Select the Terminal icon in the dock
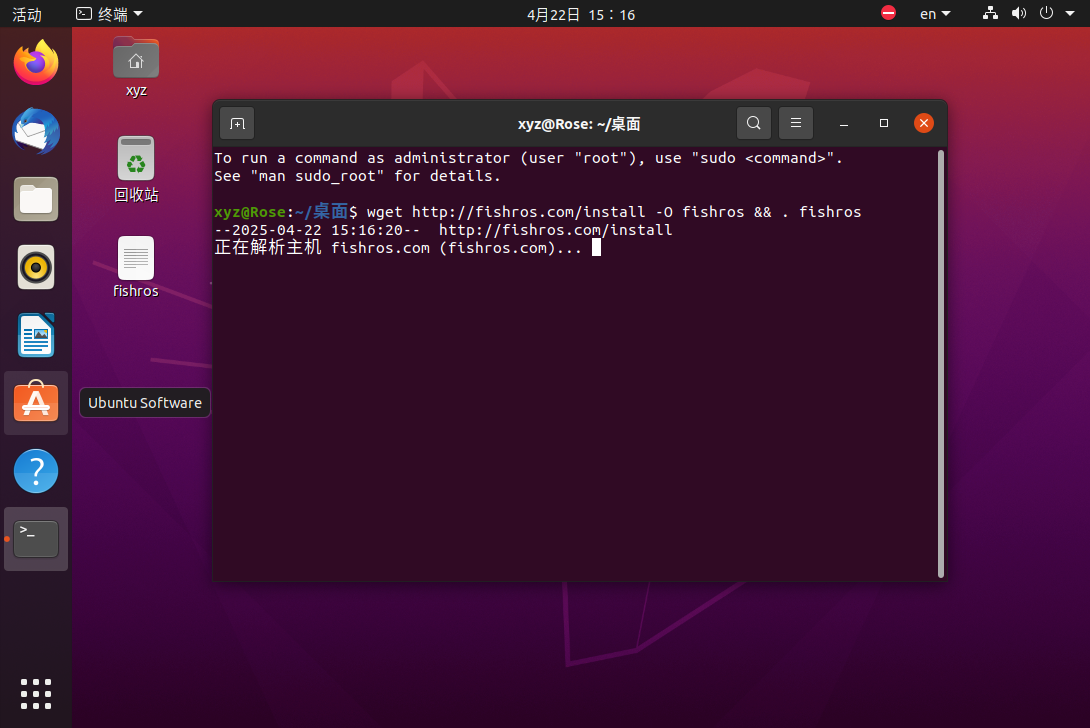The image size is (1090, 728). [36, 539]
